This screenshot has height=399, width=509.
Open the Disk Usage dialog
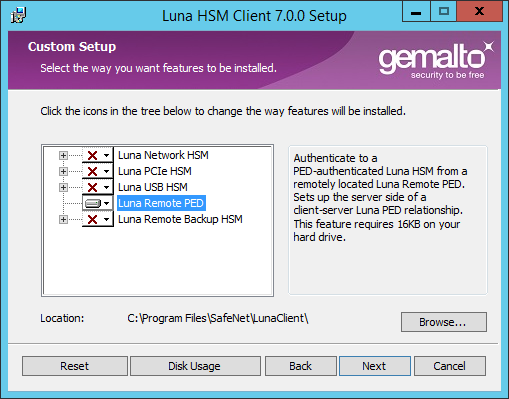point(195,366)
